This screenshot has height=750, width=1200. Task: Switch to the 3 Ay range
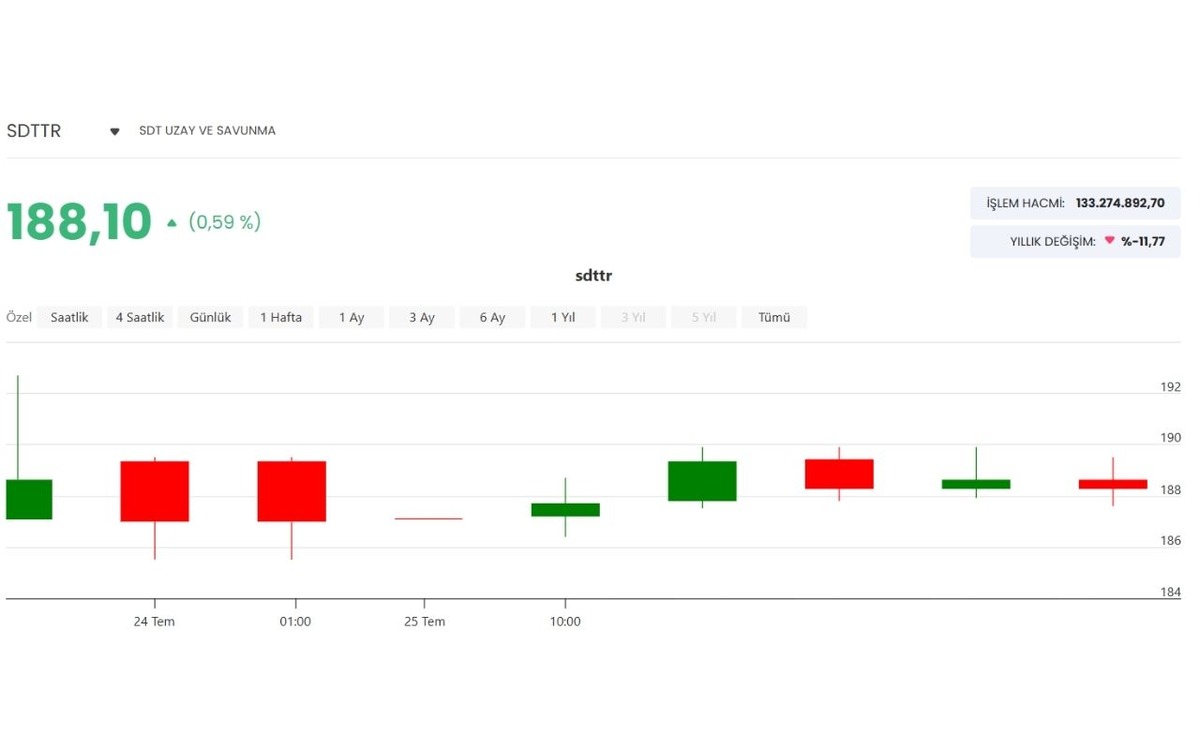422,317
